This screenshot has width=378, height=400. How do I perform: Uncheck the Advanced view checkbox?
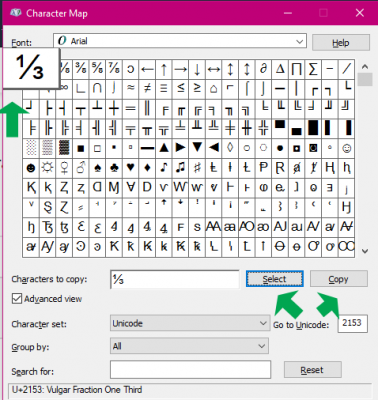(17, 298)
